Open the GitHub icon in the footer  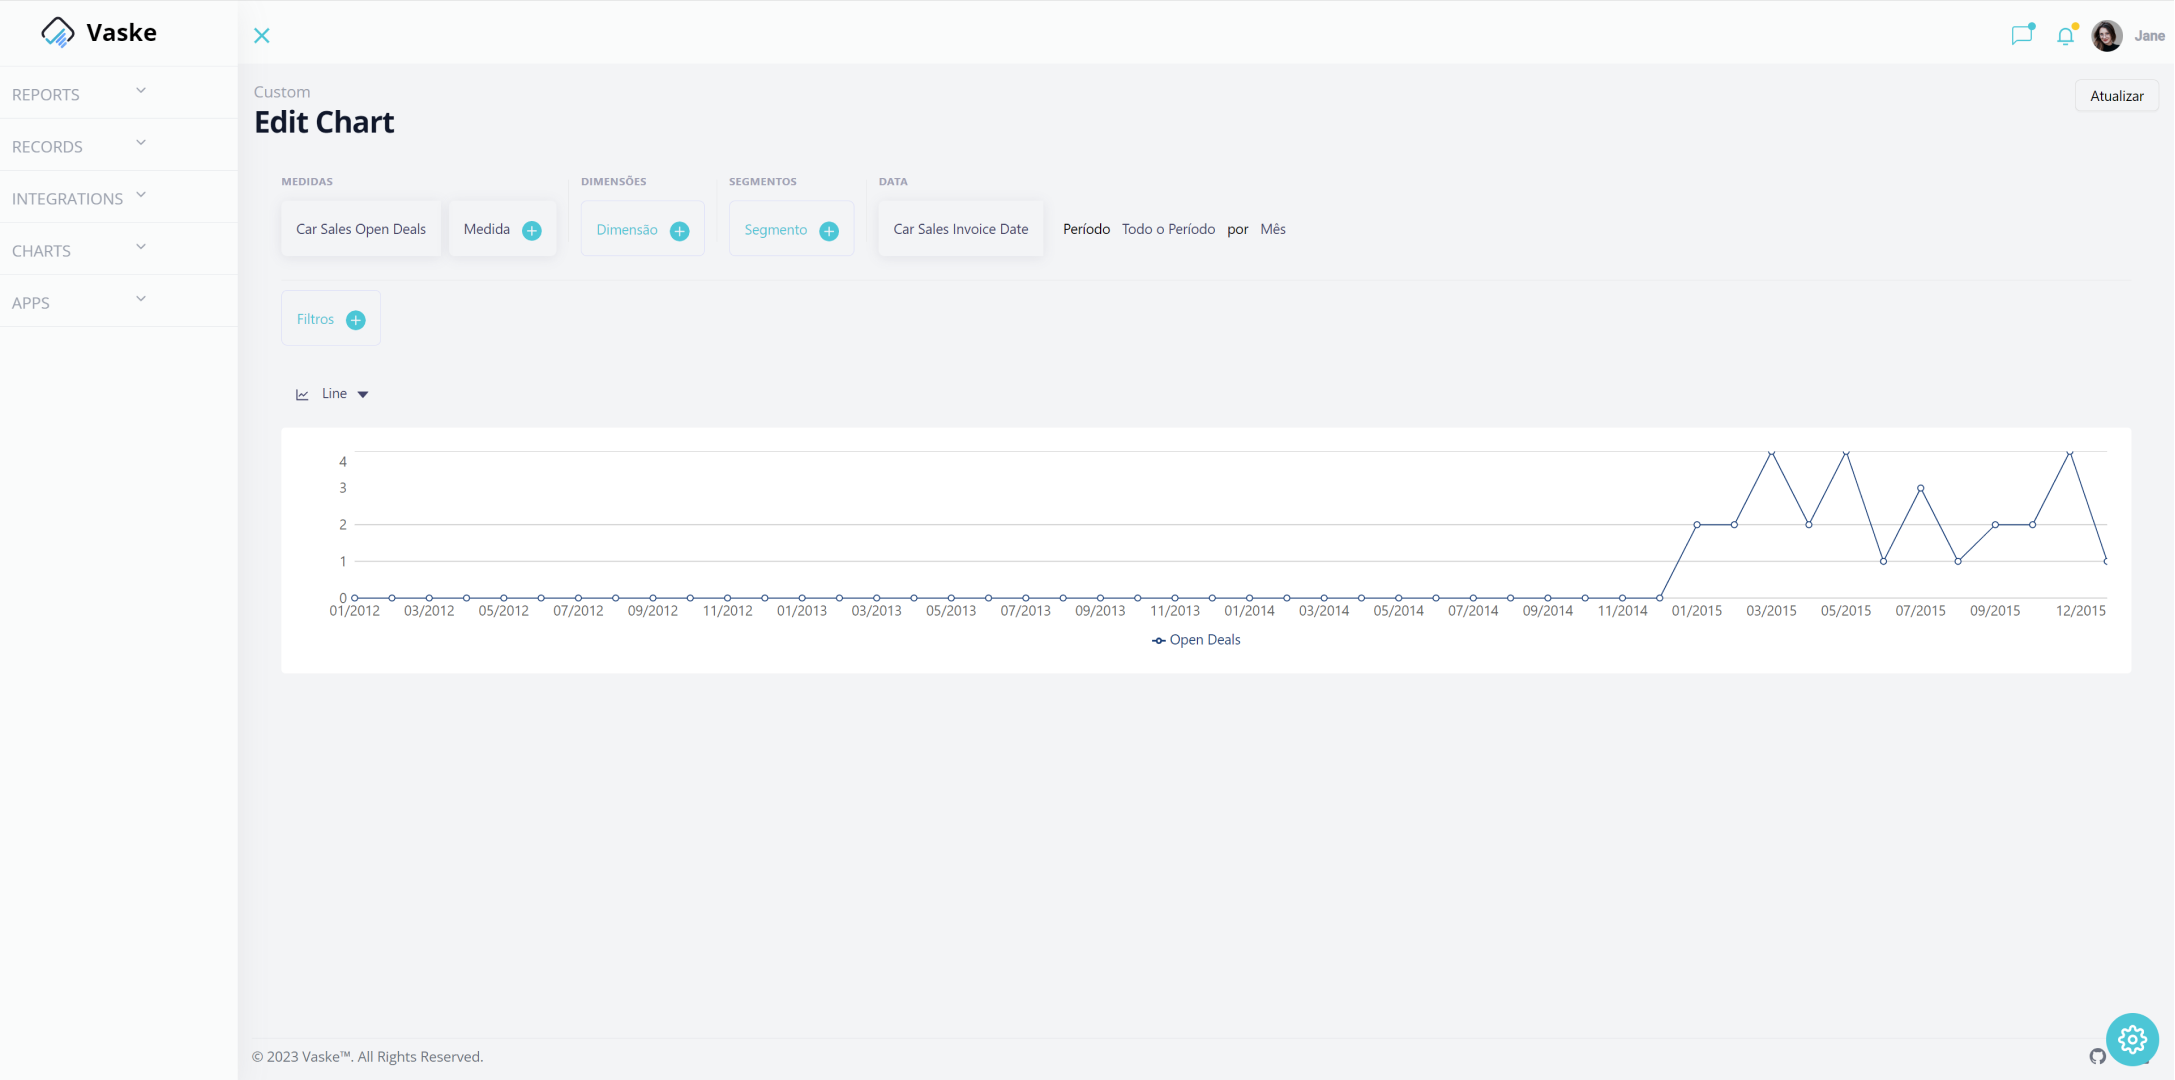click(2097, 1057)
